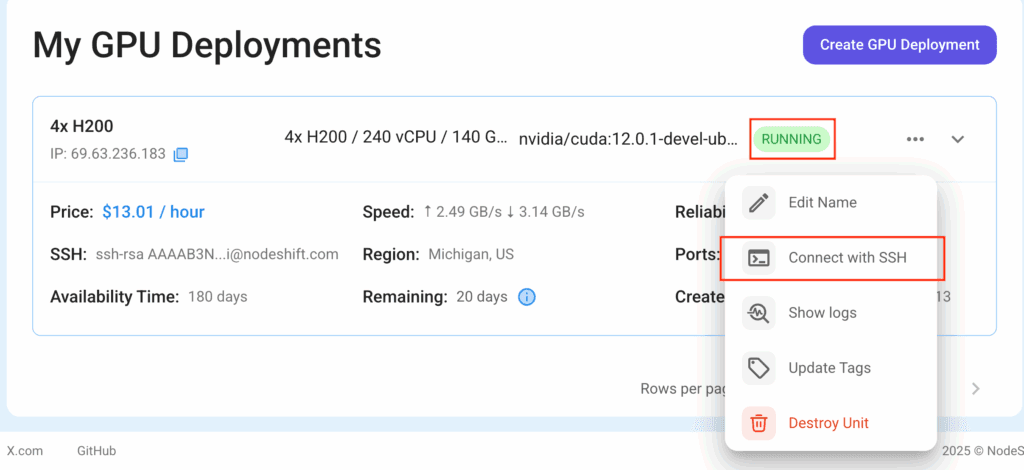Click the Show logs magnifier icon
The image size is (1024, 470).
758,313
